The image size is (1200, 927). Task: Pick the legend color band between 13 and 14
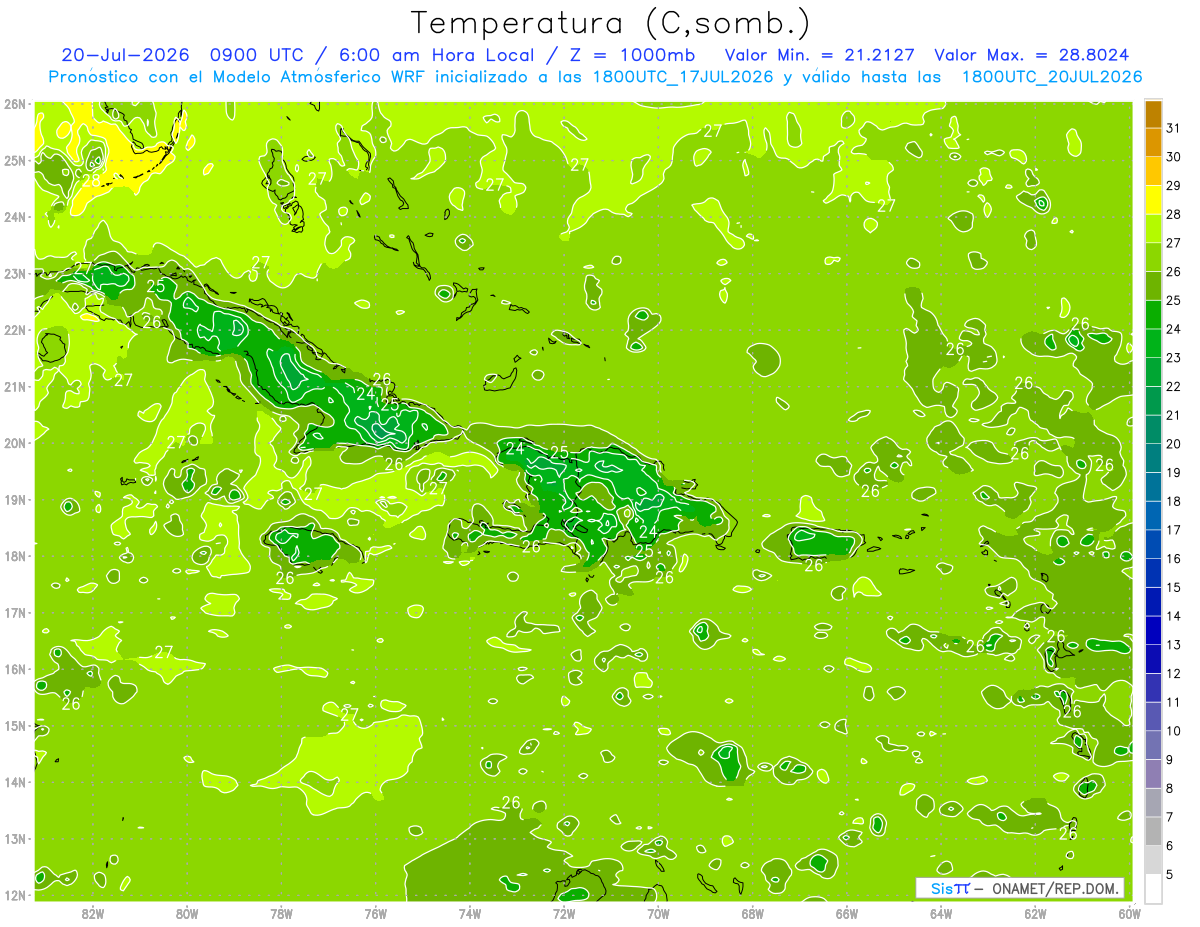click(1153, 630)
